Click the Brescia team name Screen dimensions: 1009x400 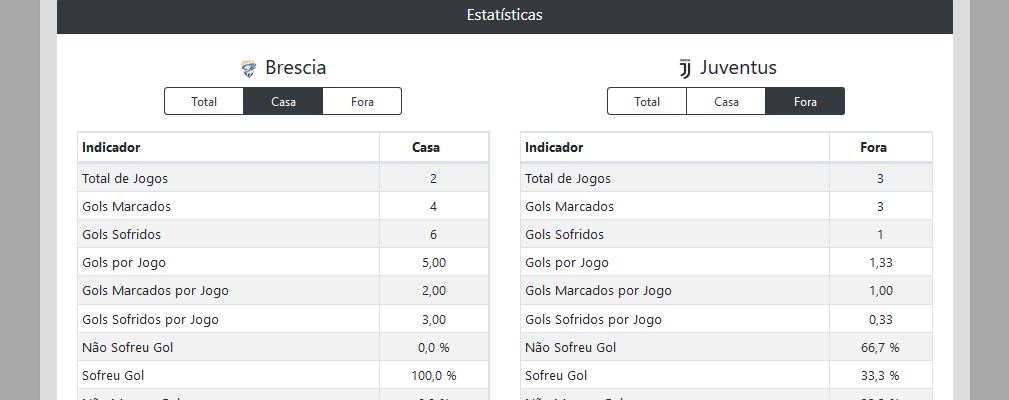[x=295, y=68]
